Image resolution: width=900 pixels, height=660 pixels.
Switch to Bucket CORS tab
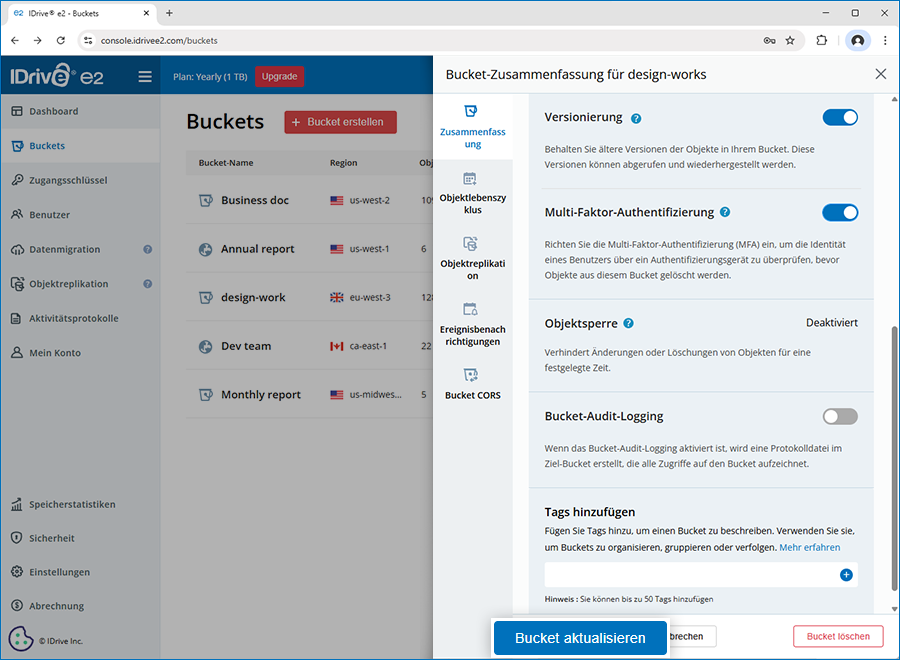(x=473, y=384)
